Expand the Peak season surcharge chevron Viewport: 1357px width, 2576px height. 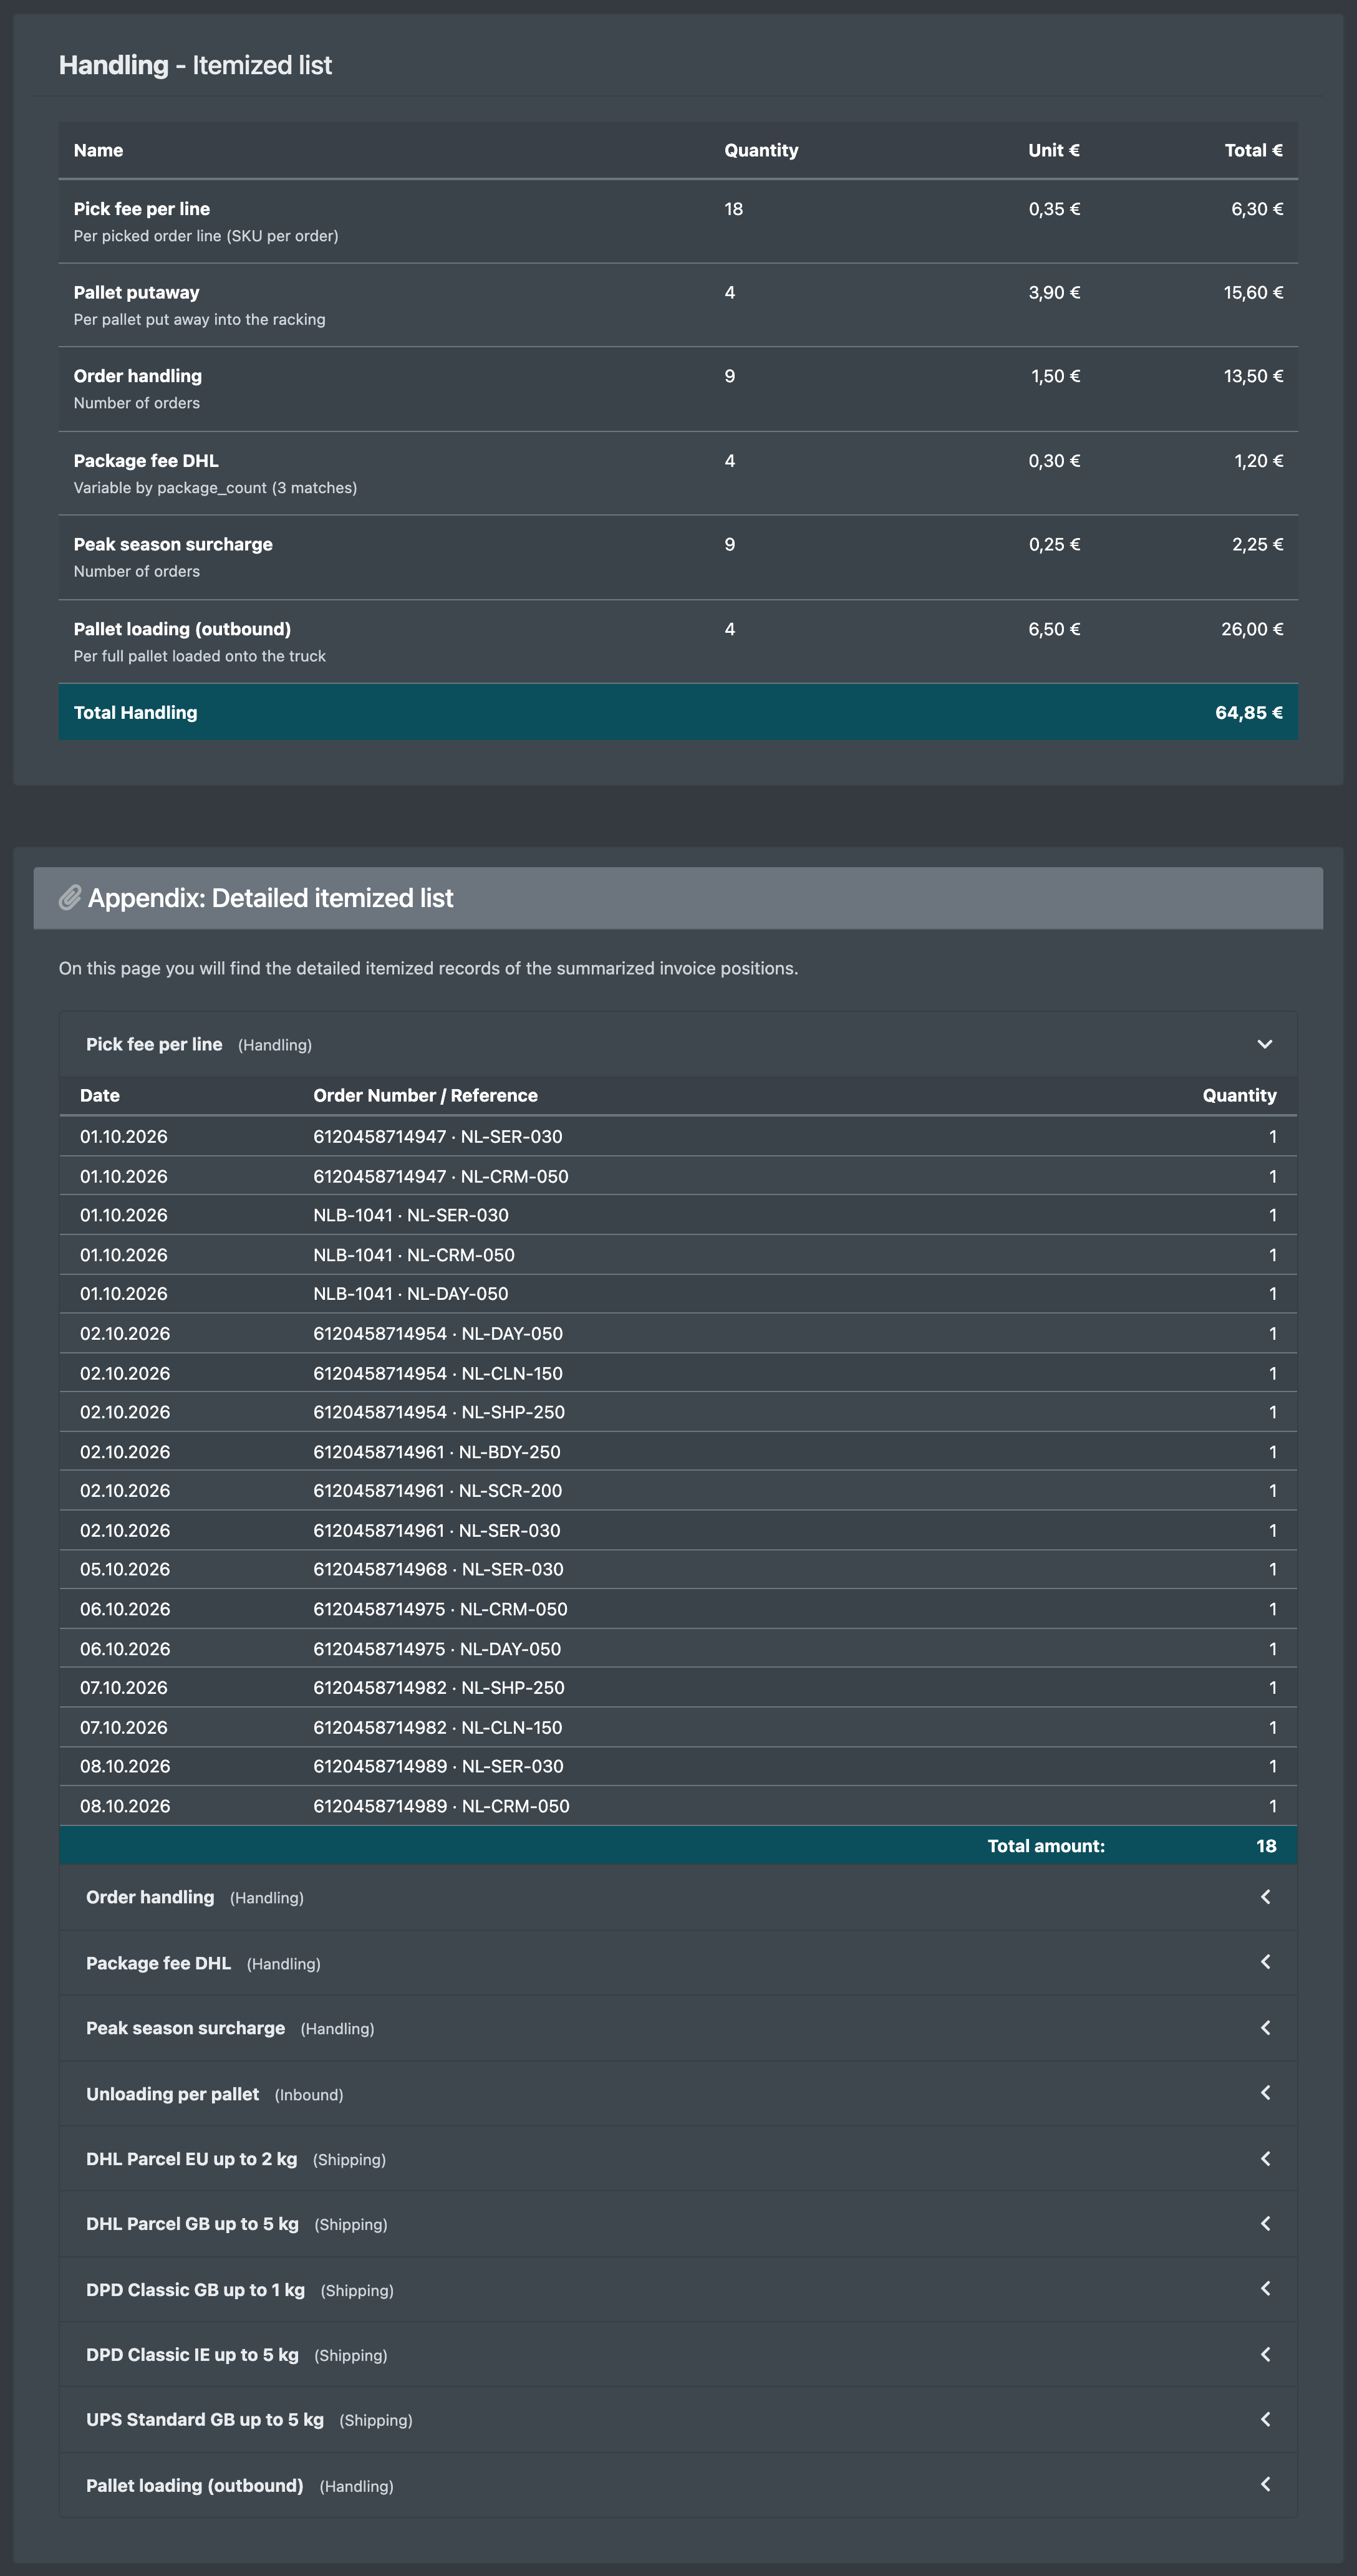click(x=1265, y=2028)
